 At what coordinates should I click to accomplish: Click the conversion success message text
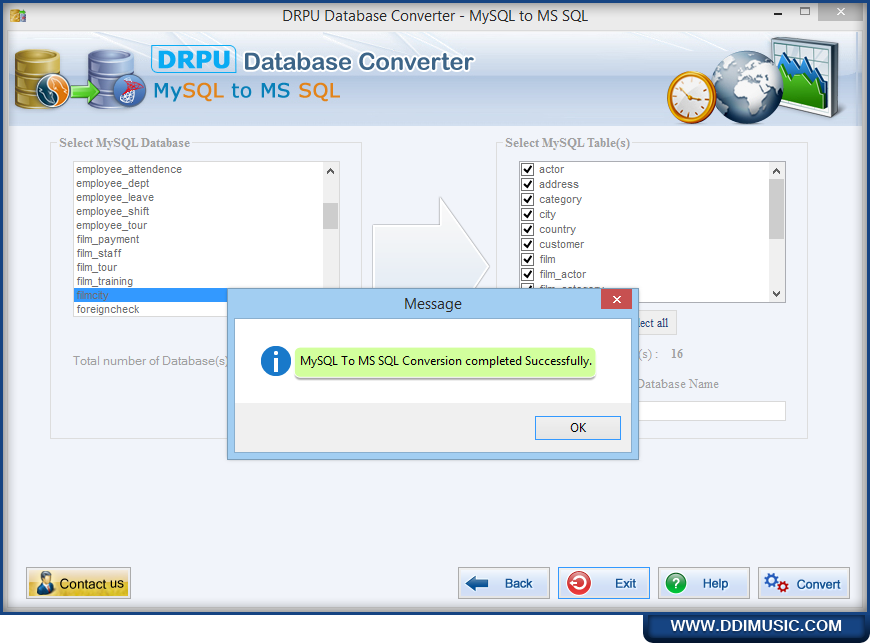tap(446, 361)
